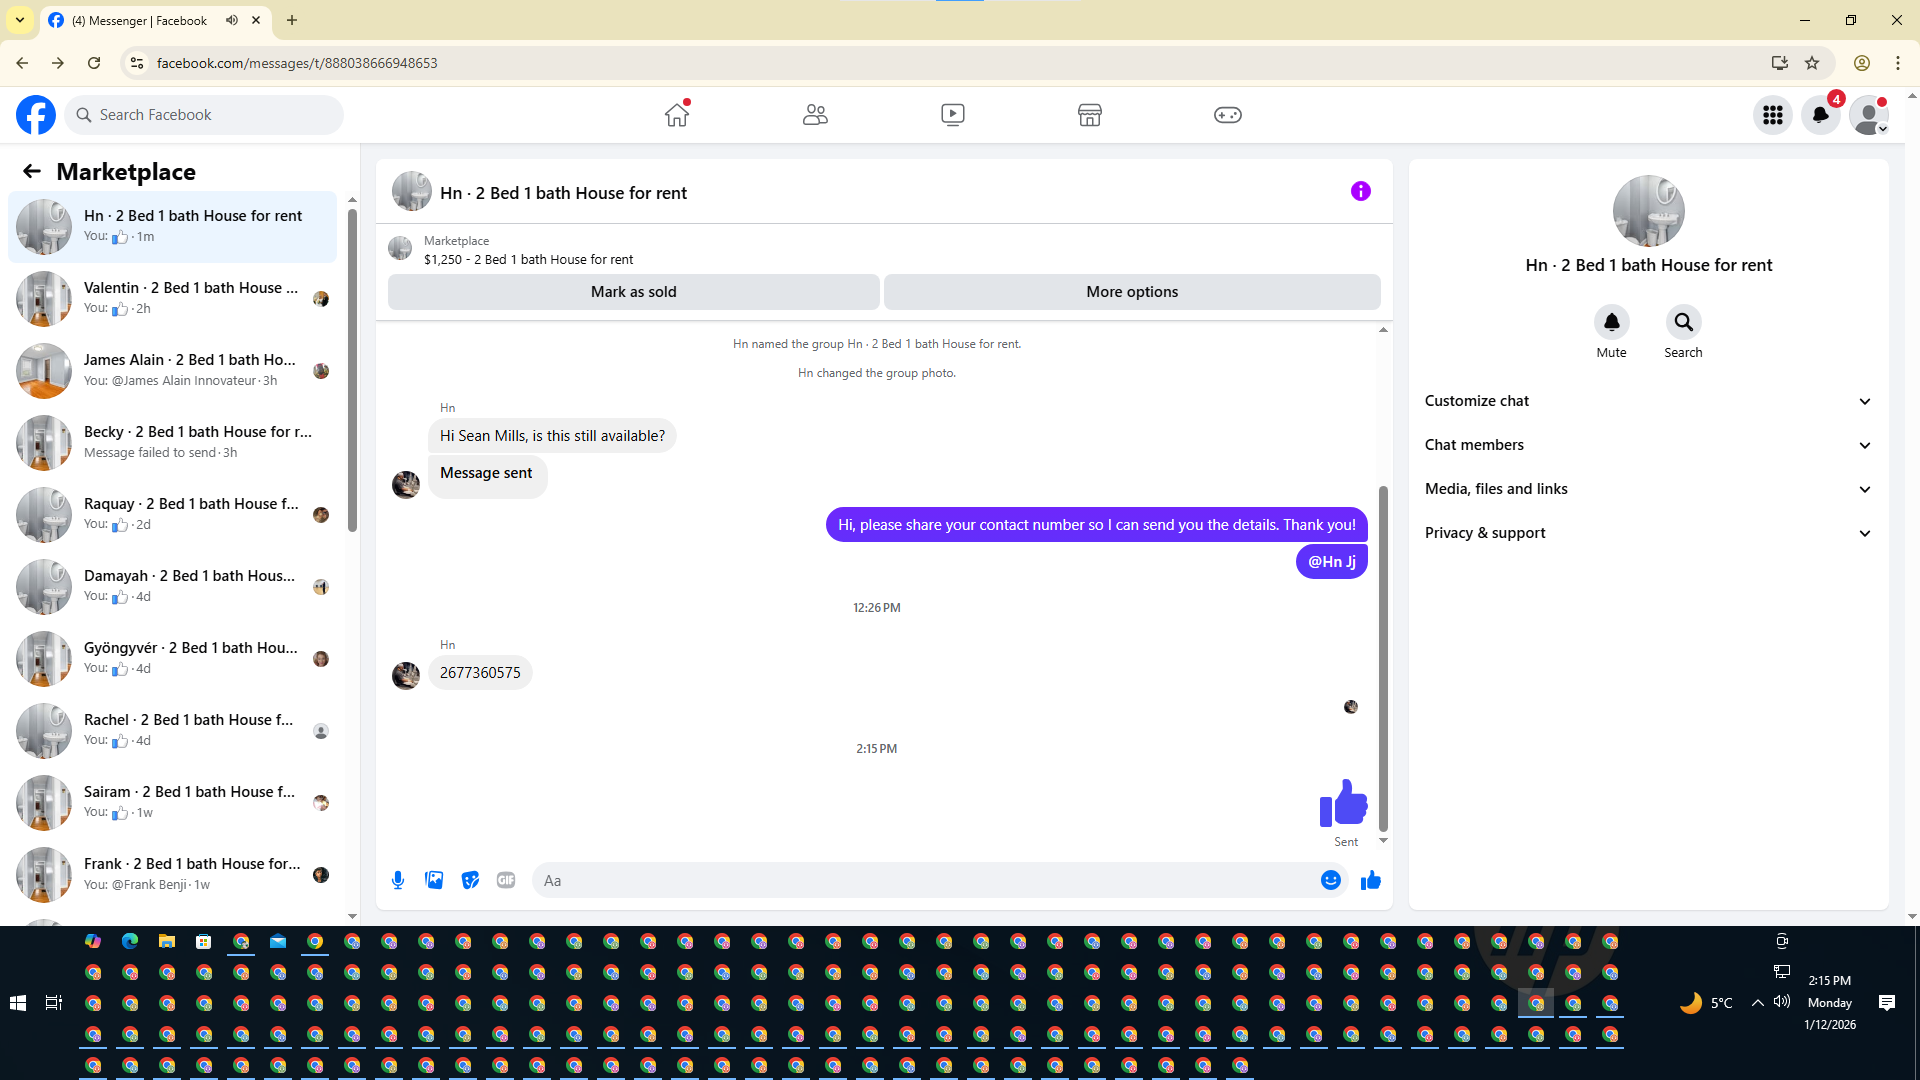Open Facebook notifications bell

1820,115
